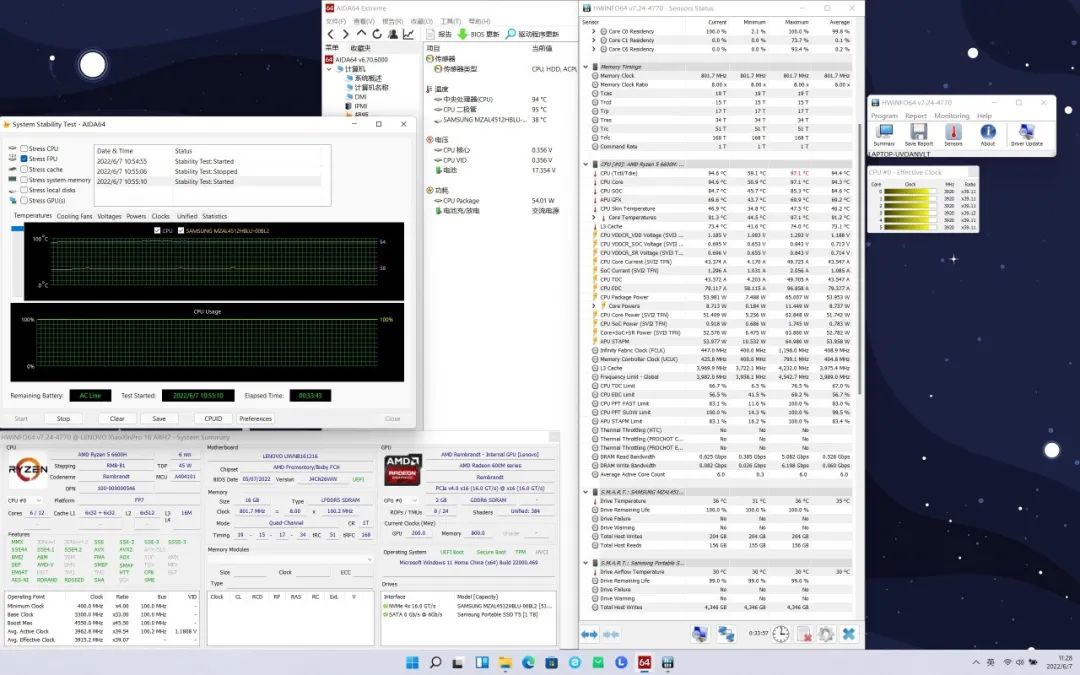
Task: Enable the Stress local disks checkbox
Action: point(24,189)
